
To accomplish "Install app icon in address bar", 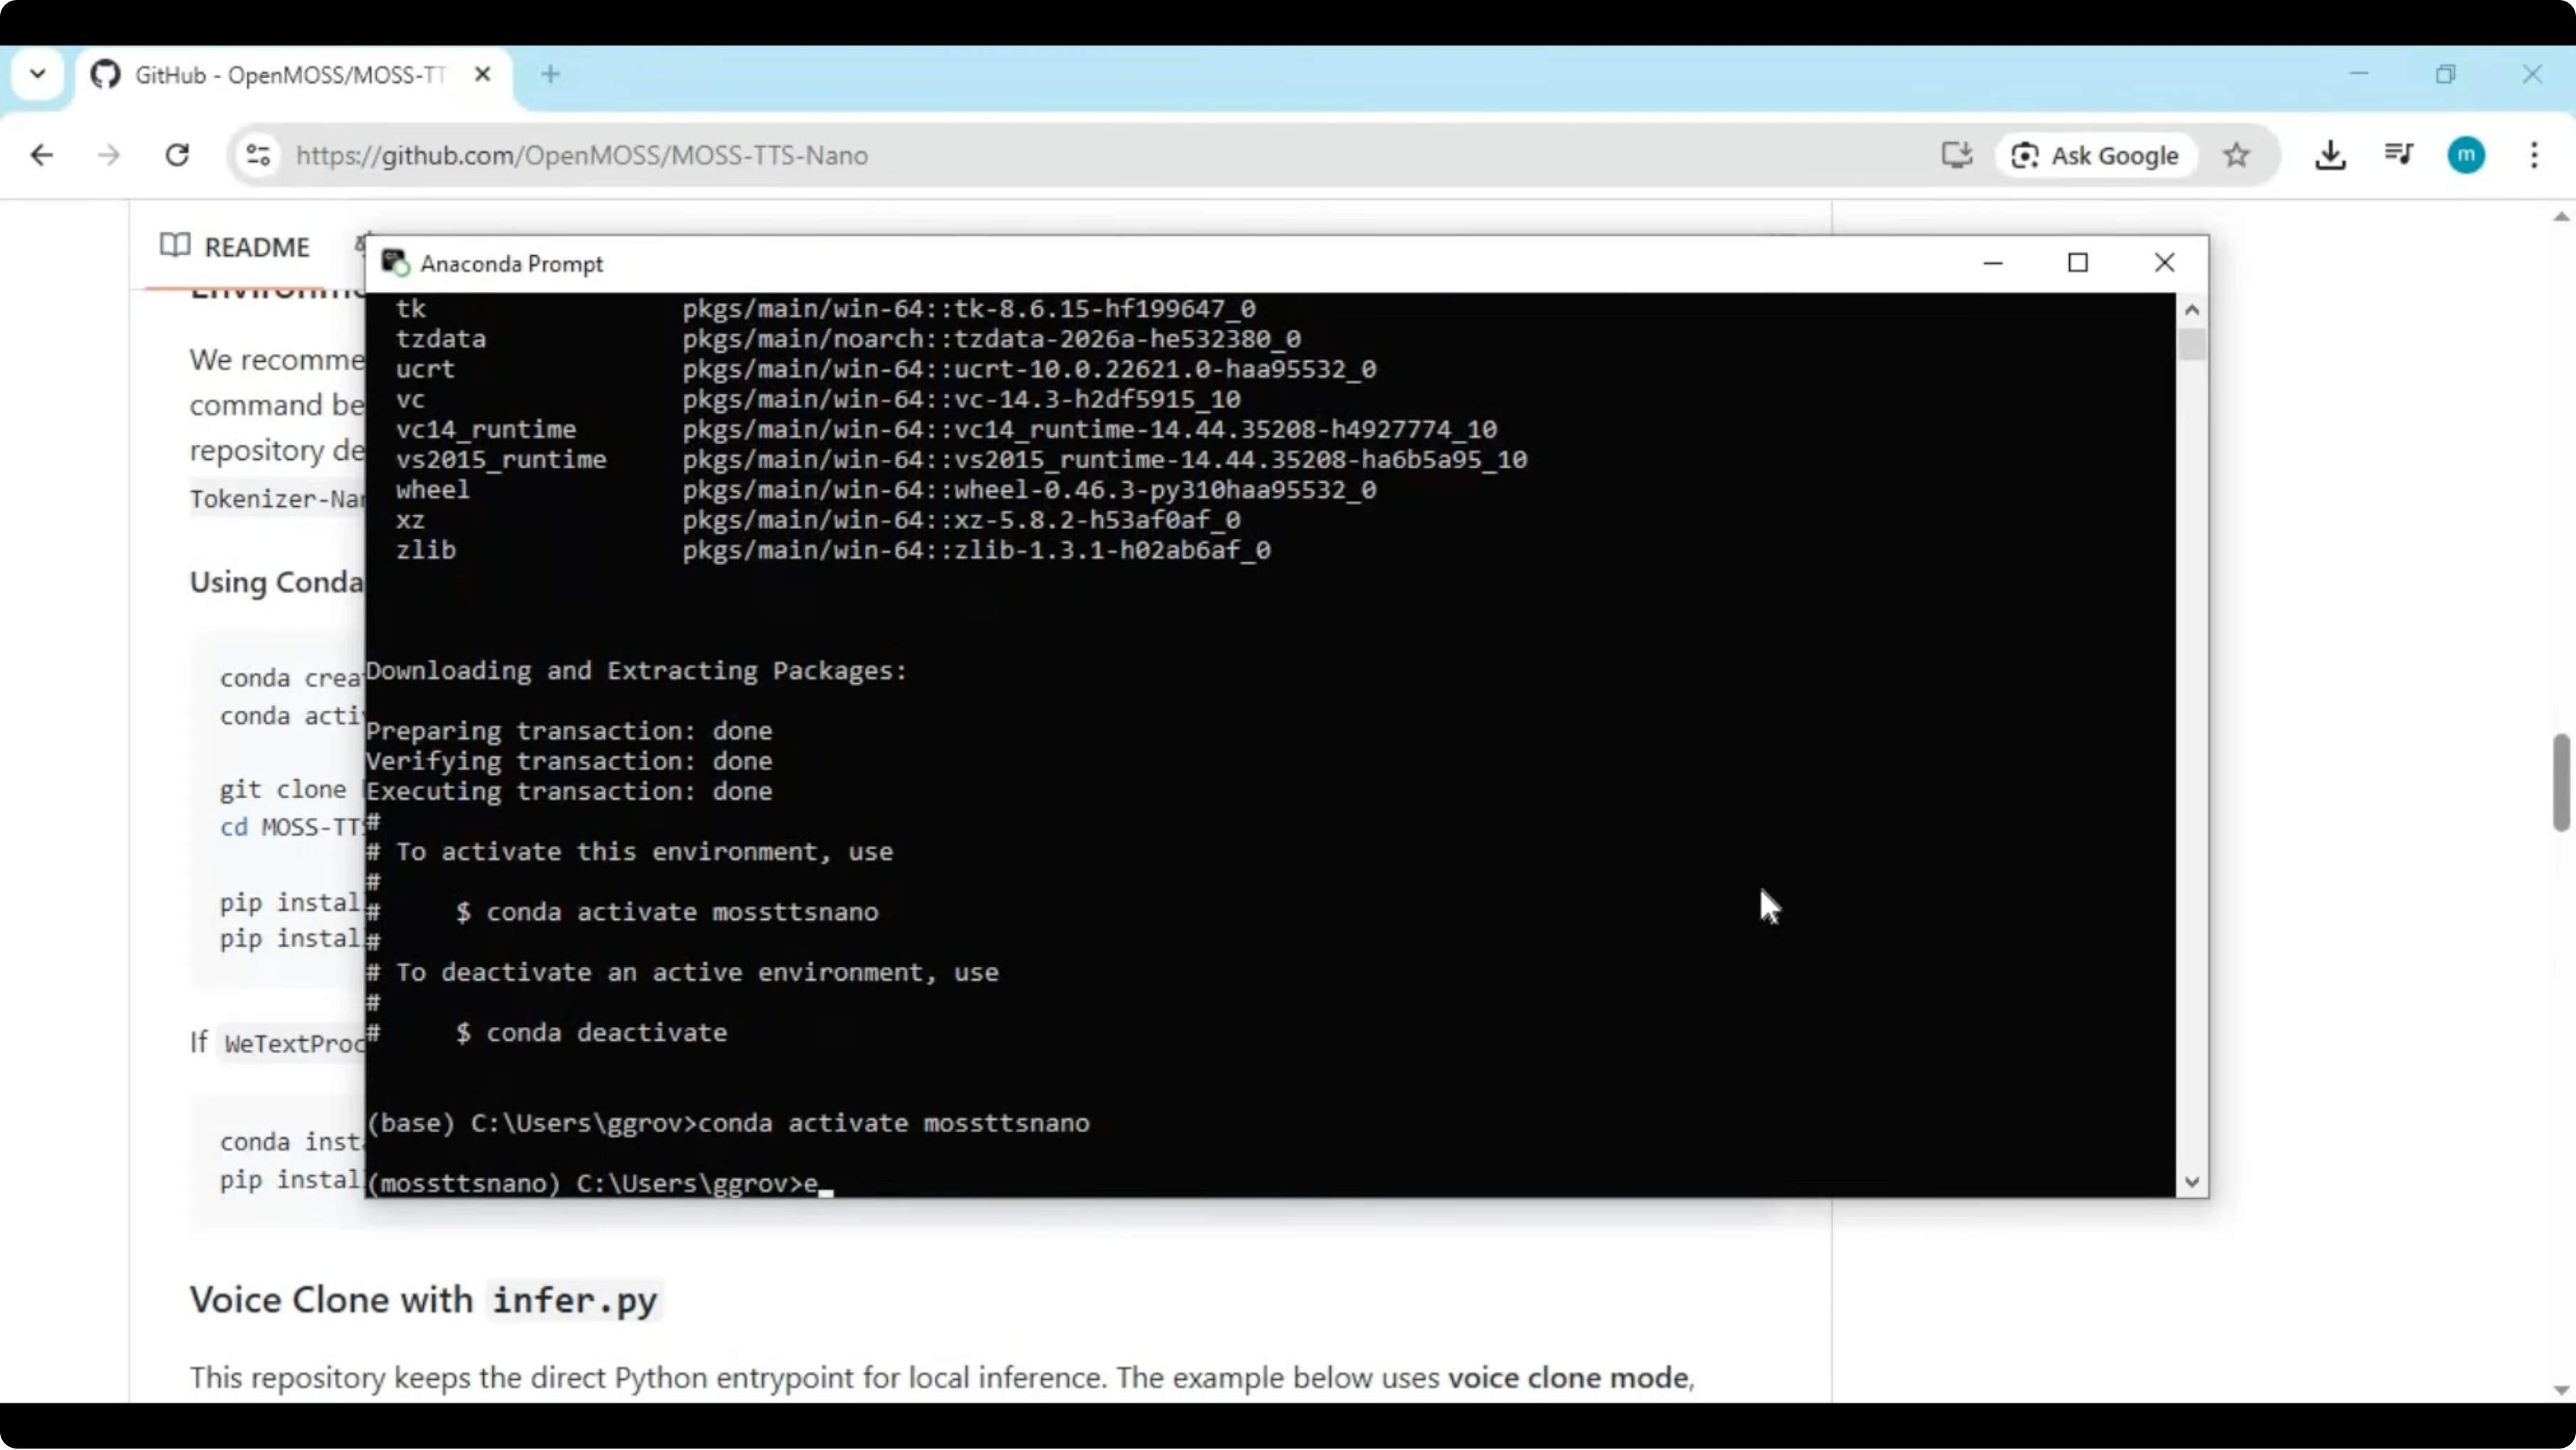I will [x=1956, y=155].
